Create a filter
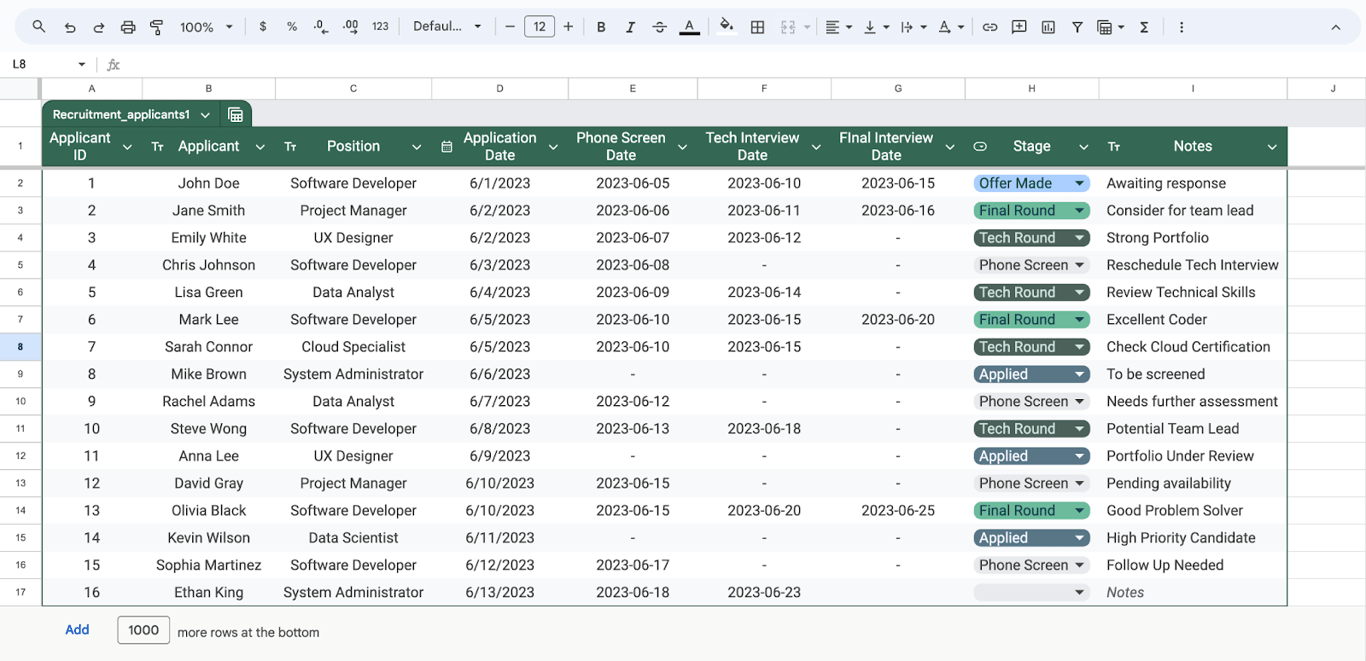The image size is (1366, 661). (x=1077, y=27)
